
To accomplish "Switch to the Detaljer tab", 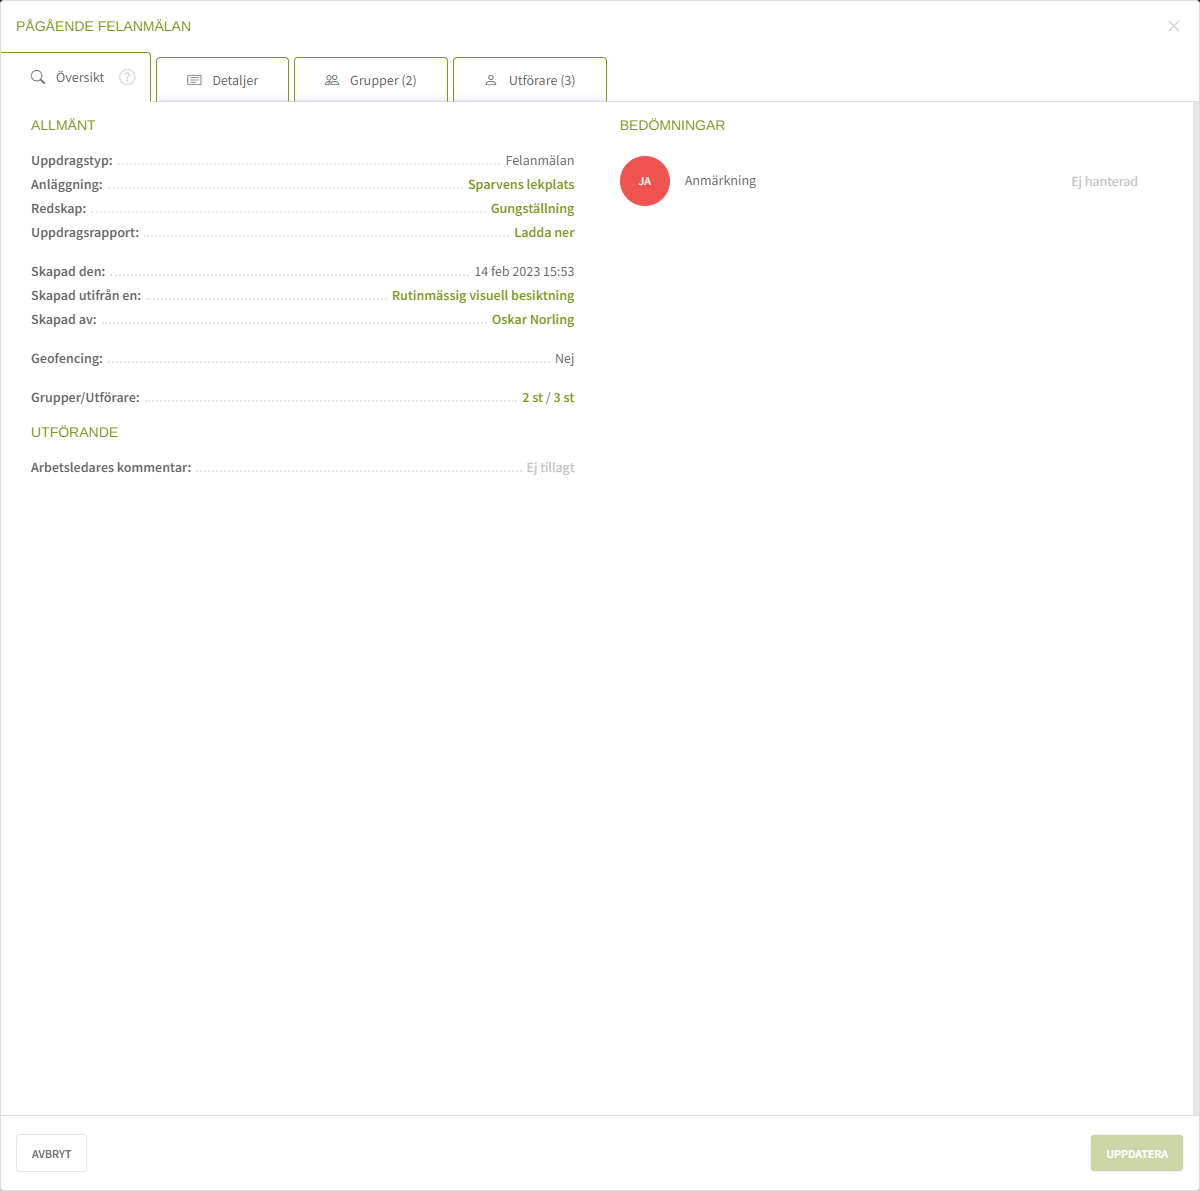I will click(x=223, y=80).
